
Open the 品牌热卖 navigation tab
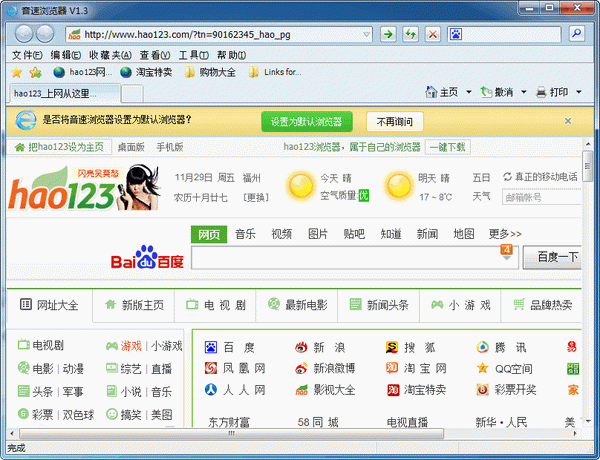tap(542, 305)
